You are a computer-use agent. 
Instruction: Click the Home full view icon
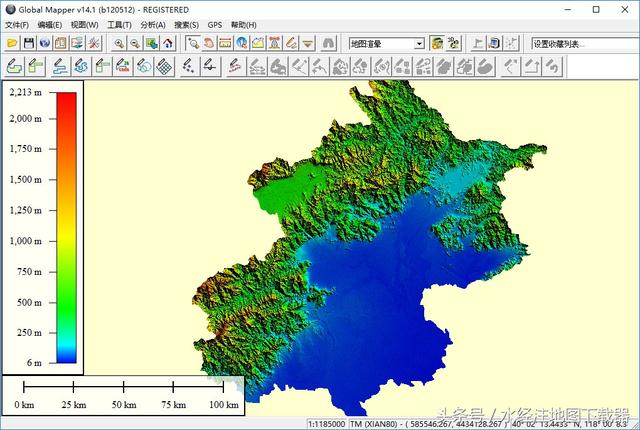click(x=168, y=43)
